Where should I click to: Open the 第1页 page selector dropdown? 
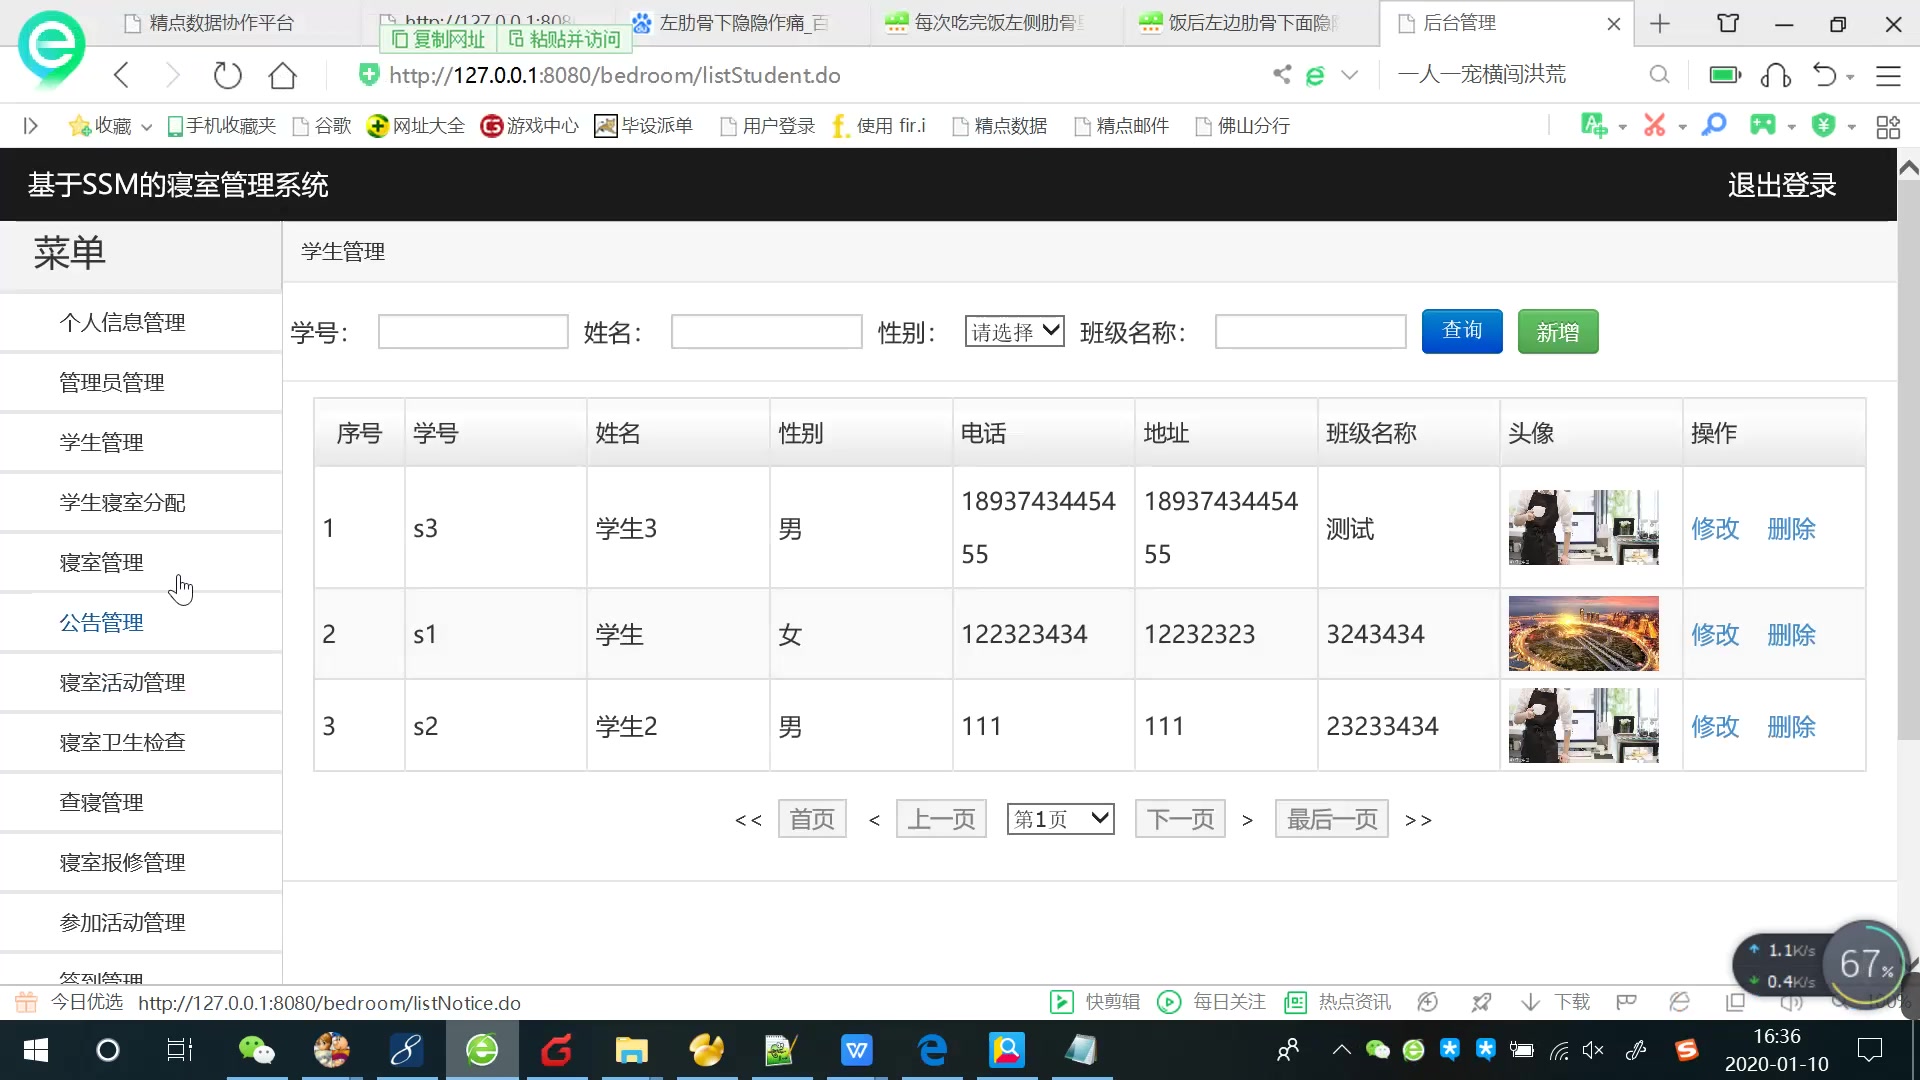point(1060,818)
